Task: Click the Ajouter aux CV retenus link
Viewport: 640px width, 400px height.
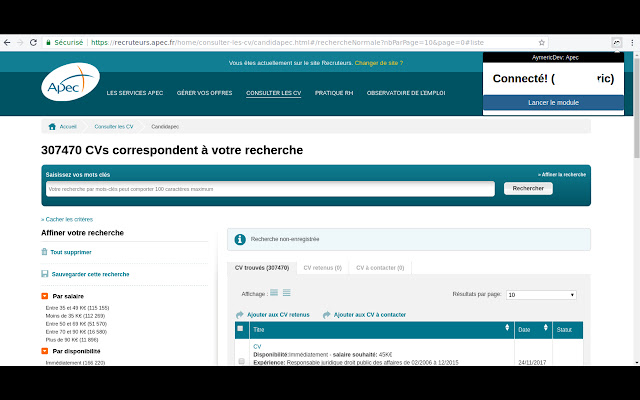Action: pyautogui.click(x=278, y=315)
